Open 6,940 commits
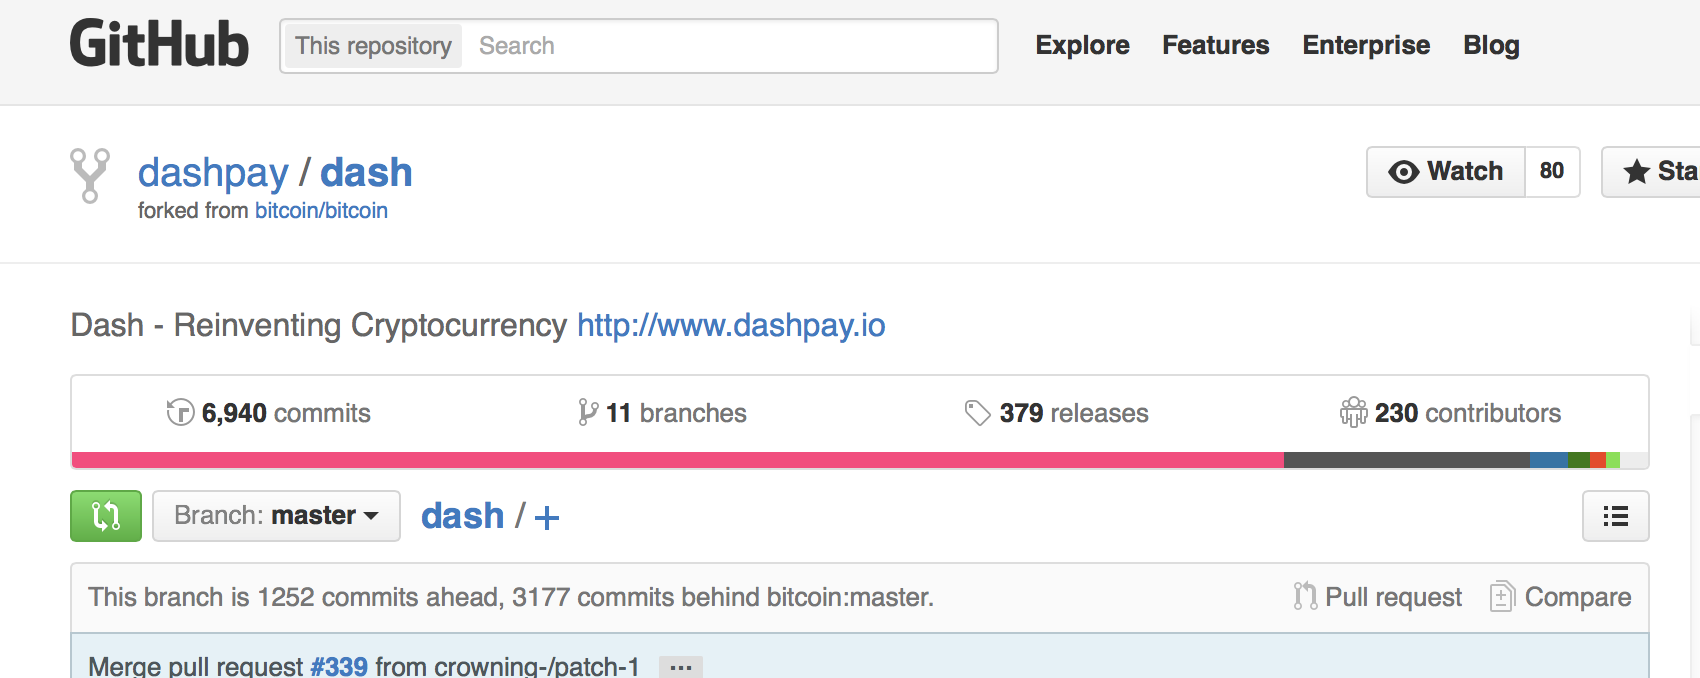 [268, 412]
